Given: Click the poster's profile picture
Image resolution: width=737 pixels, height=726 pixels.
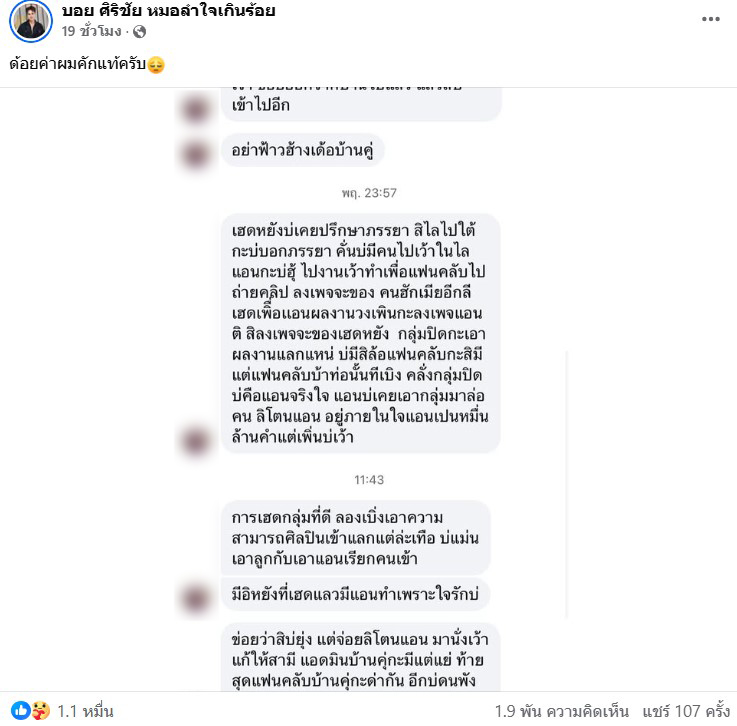Looking at the screenshot, I should click(31, 21).
